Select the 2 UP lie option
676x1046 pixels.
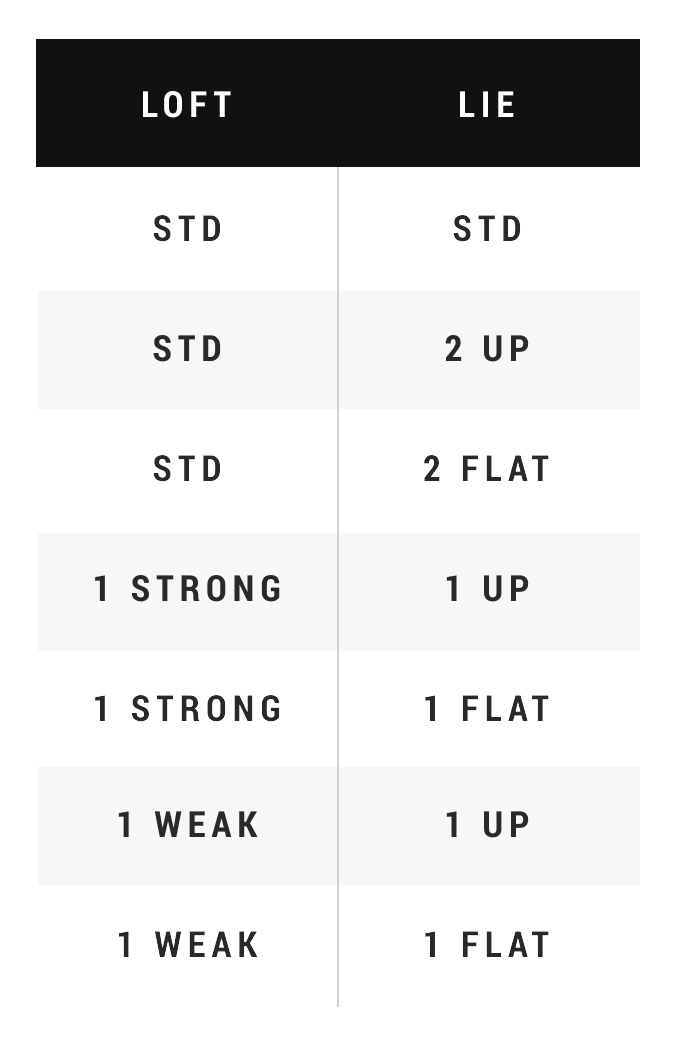coord(488,349)
